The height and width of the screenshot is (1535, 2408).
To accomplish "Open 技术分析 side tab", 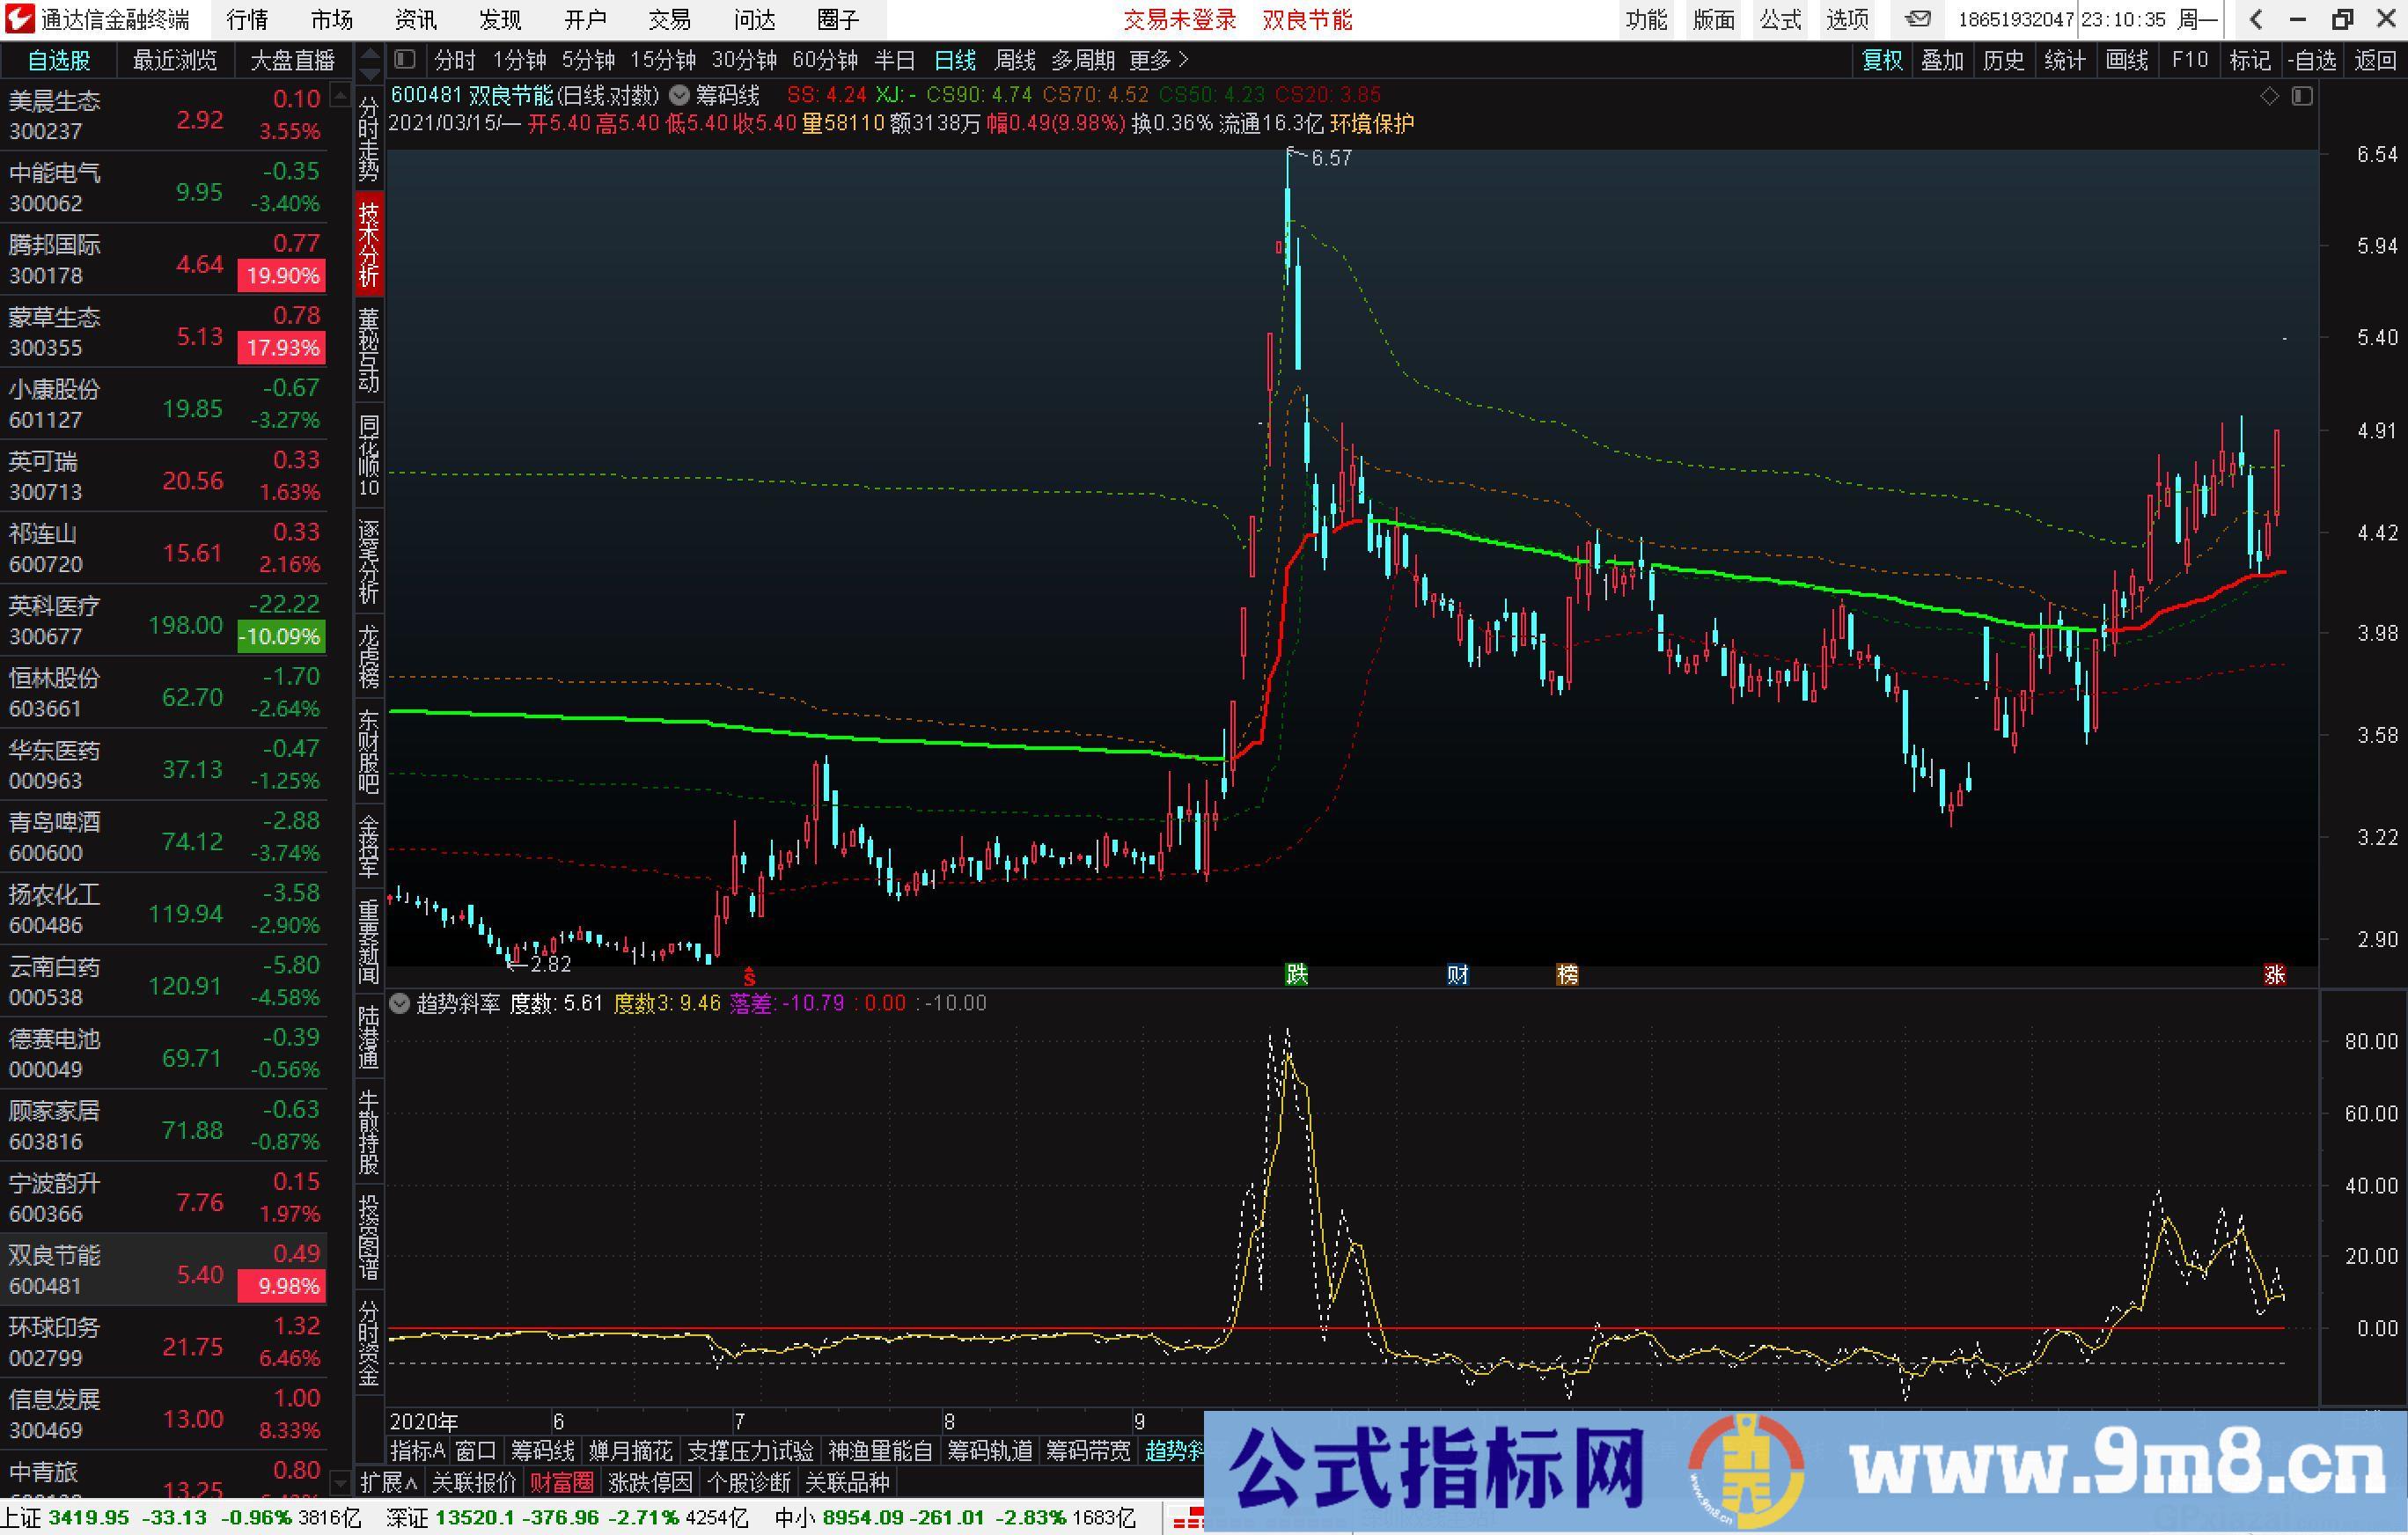I will tap(369, 243).
